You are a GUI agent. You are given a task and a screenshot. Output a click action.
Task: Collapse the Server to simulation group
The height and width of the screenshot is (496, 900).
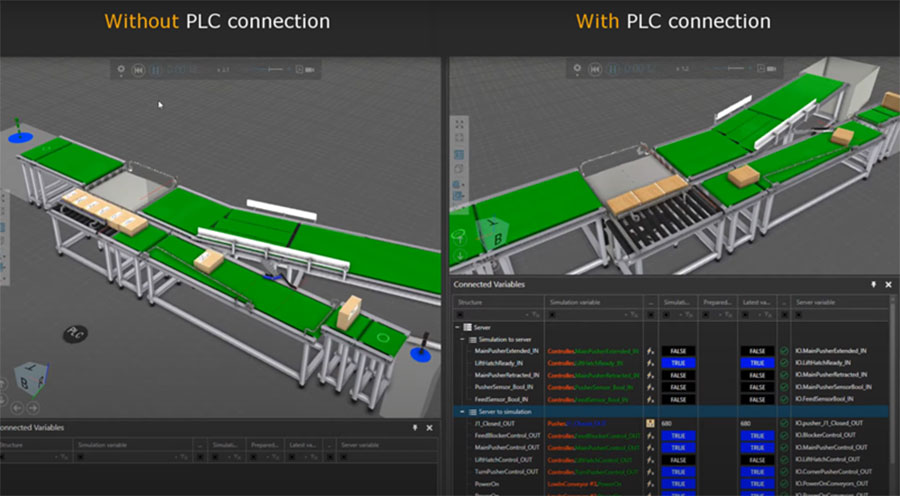click(461, 411)
